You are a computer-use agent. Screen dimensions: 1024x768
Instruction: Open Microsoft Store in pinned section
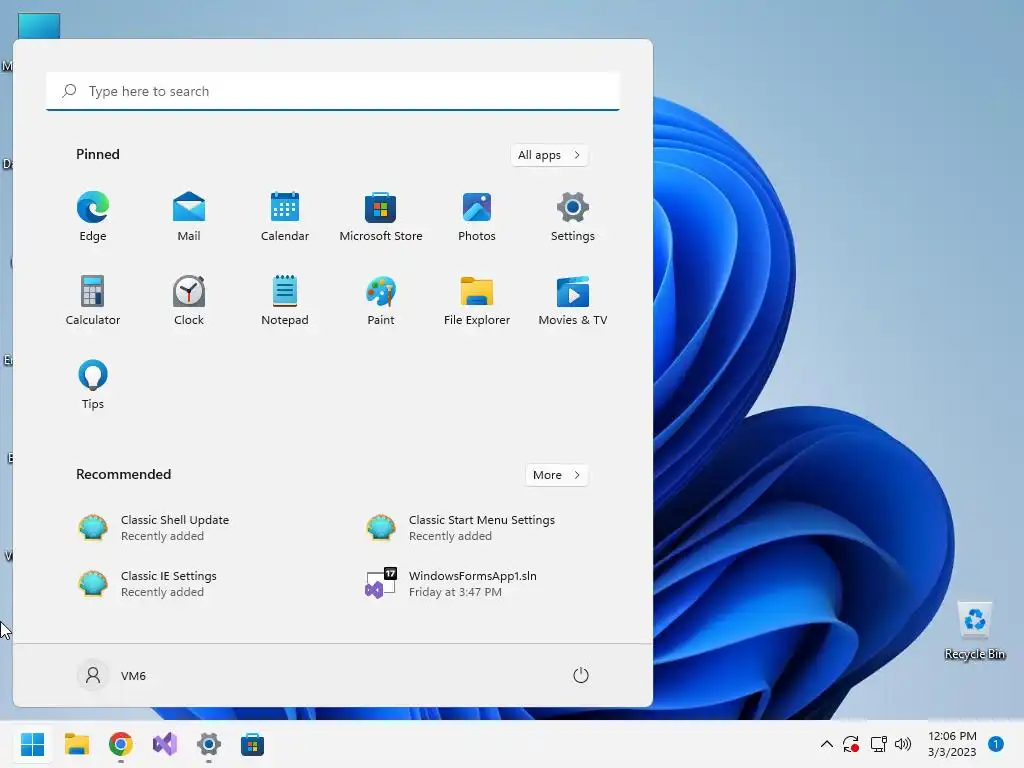coord(381,217)
